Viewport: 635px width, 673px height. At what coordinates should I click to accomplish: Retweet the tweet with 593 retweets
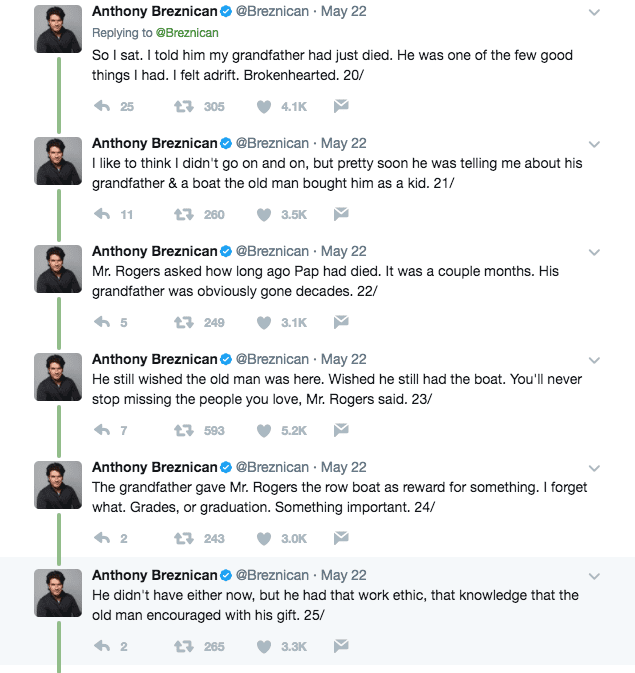point(183,430)
